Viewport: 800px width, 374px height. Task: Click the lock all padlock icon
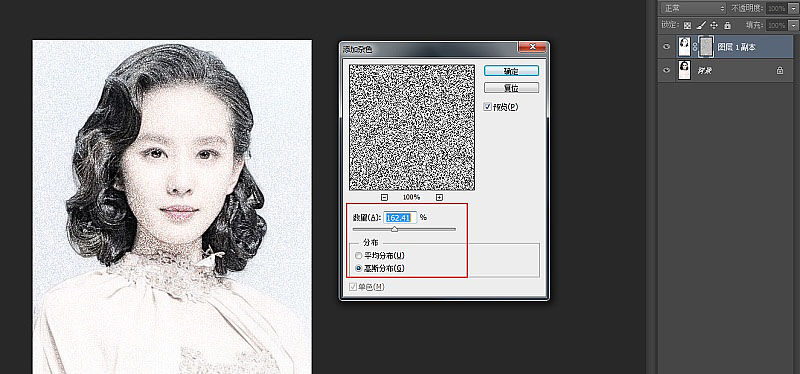tap(728, 25)
